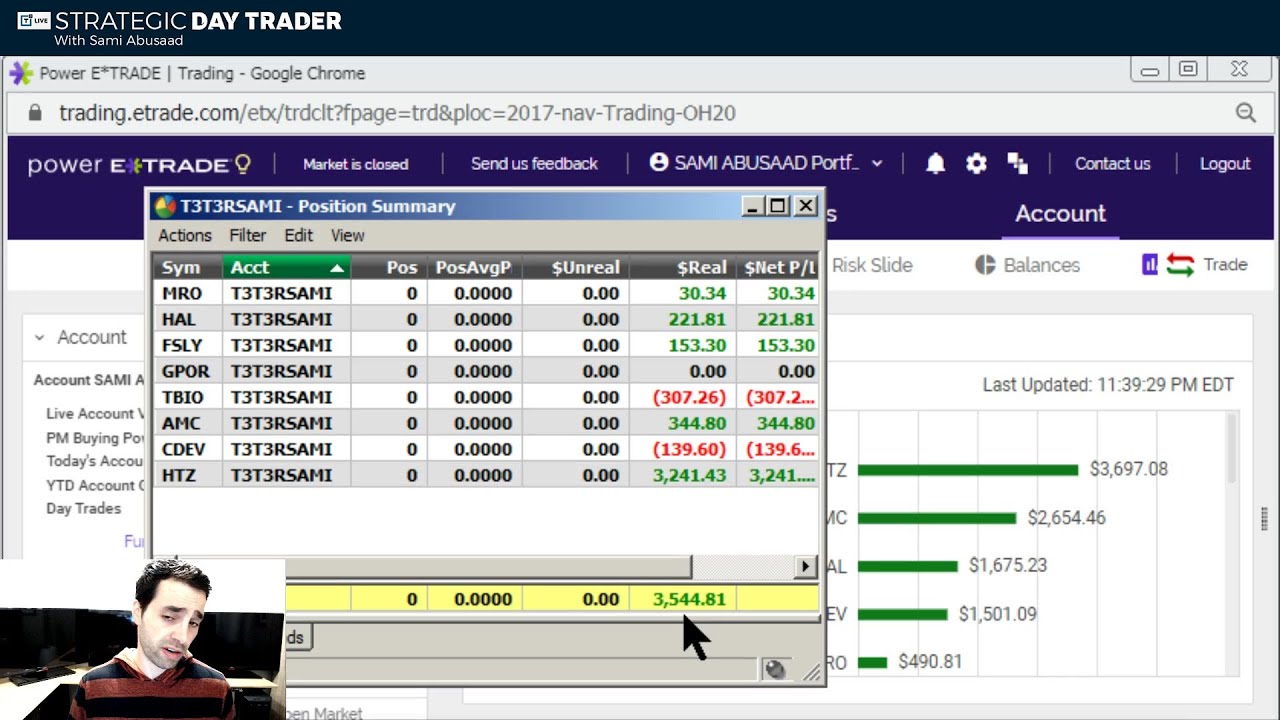Click the Trade arrows icon
Screen dimensions: 1280x720
click(1180, 265)
